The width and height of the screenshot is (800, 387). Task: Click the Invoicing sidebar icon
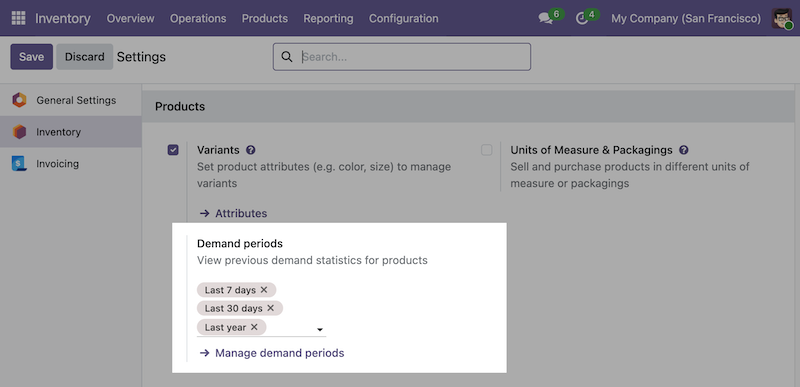pyautogui.click(x=19, y=163)
